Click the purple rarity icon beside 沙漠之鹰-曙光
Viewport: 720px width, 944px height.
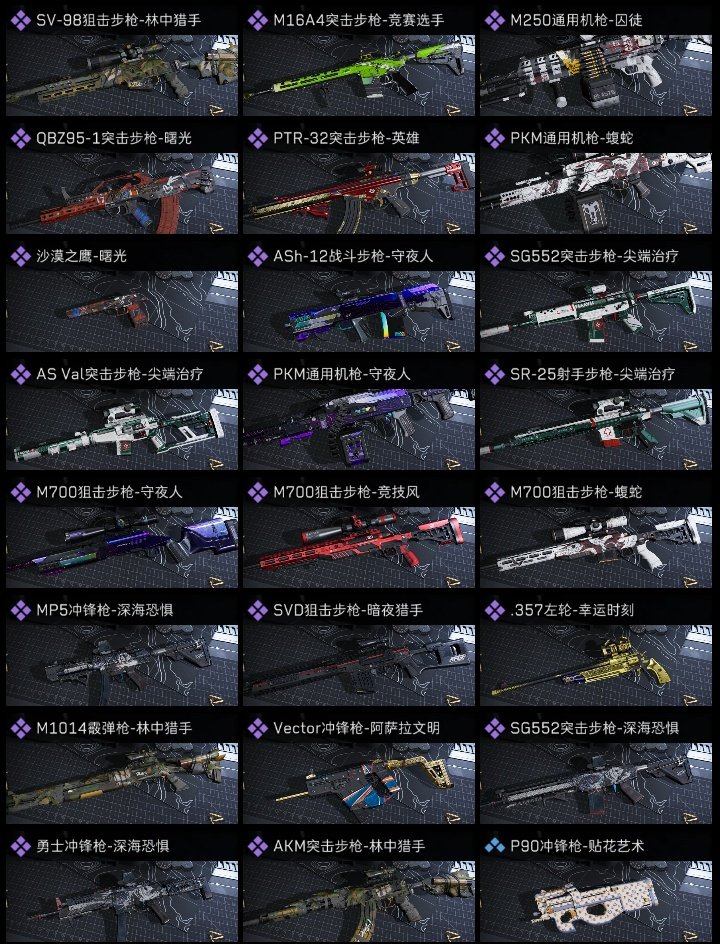20,256
